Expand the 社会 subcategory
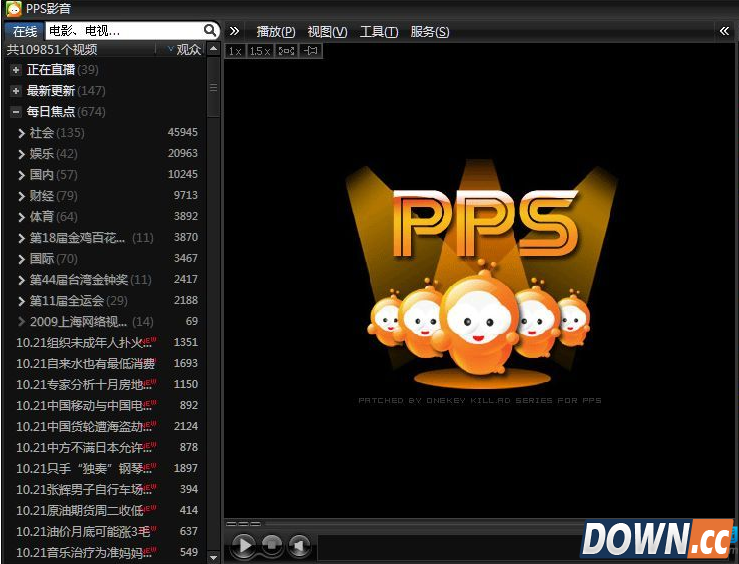Viewport: 739px width, 564px height. [x=21, y=133]
